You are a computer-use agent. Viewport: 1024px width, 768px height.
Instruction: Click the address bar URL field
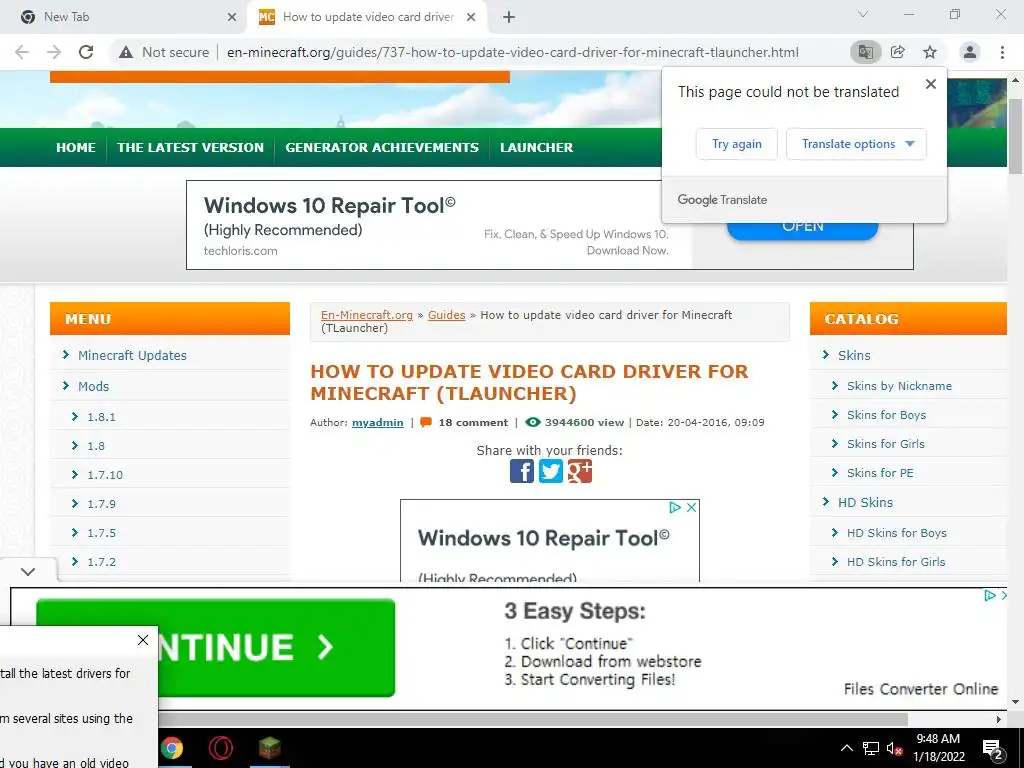pyautogui.click(x=513, y=52)
